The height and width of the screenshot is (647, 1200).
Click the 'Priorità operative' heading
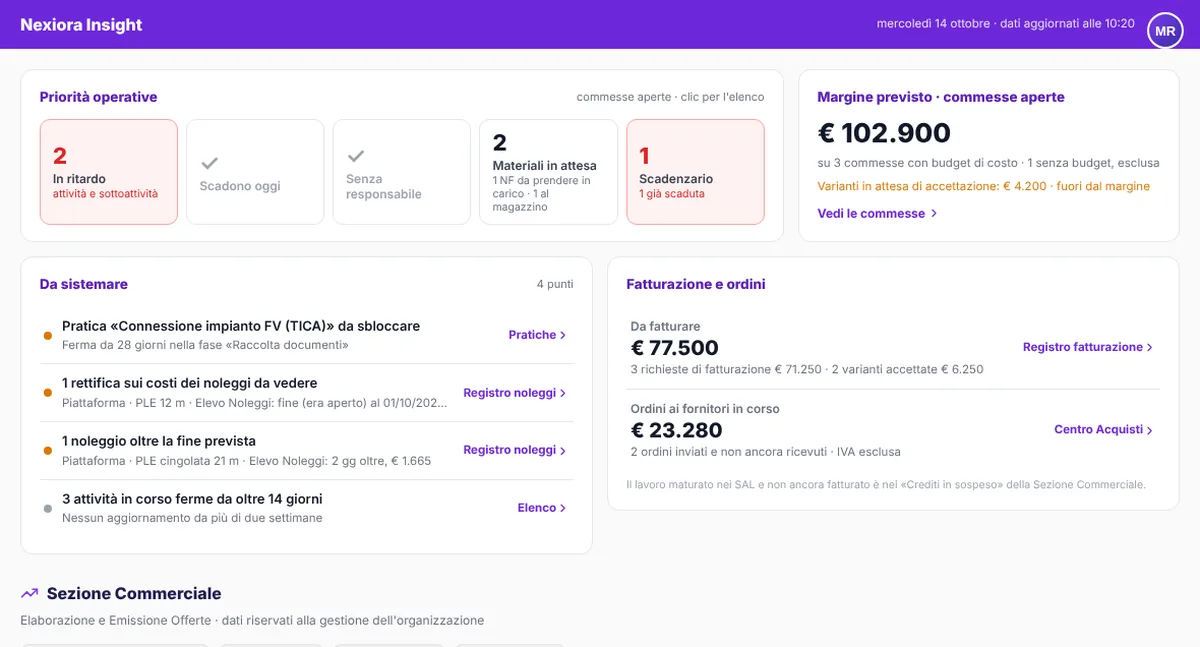[98, 97]
